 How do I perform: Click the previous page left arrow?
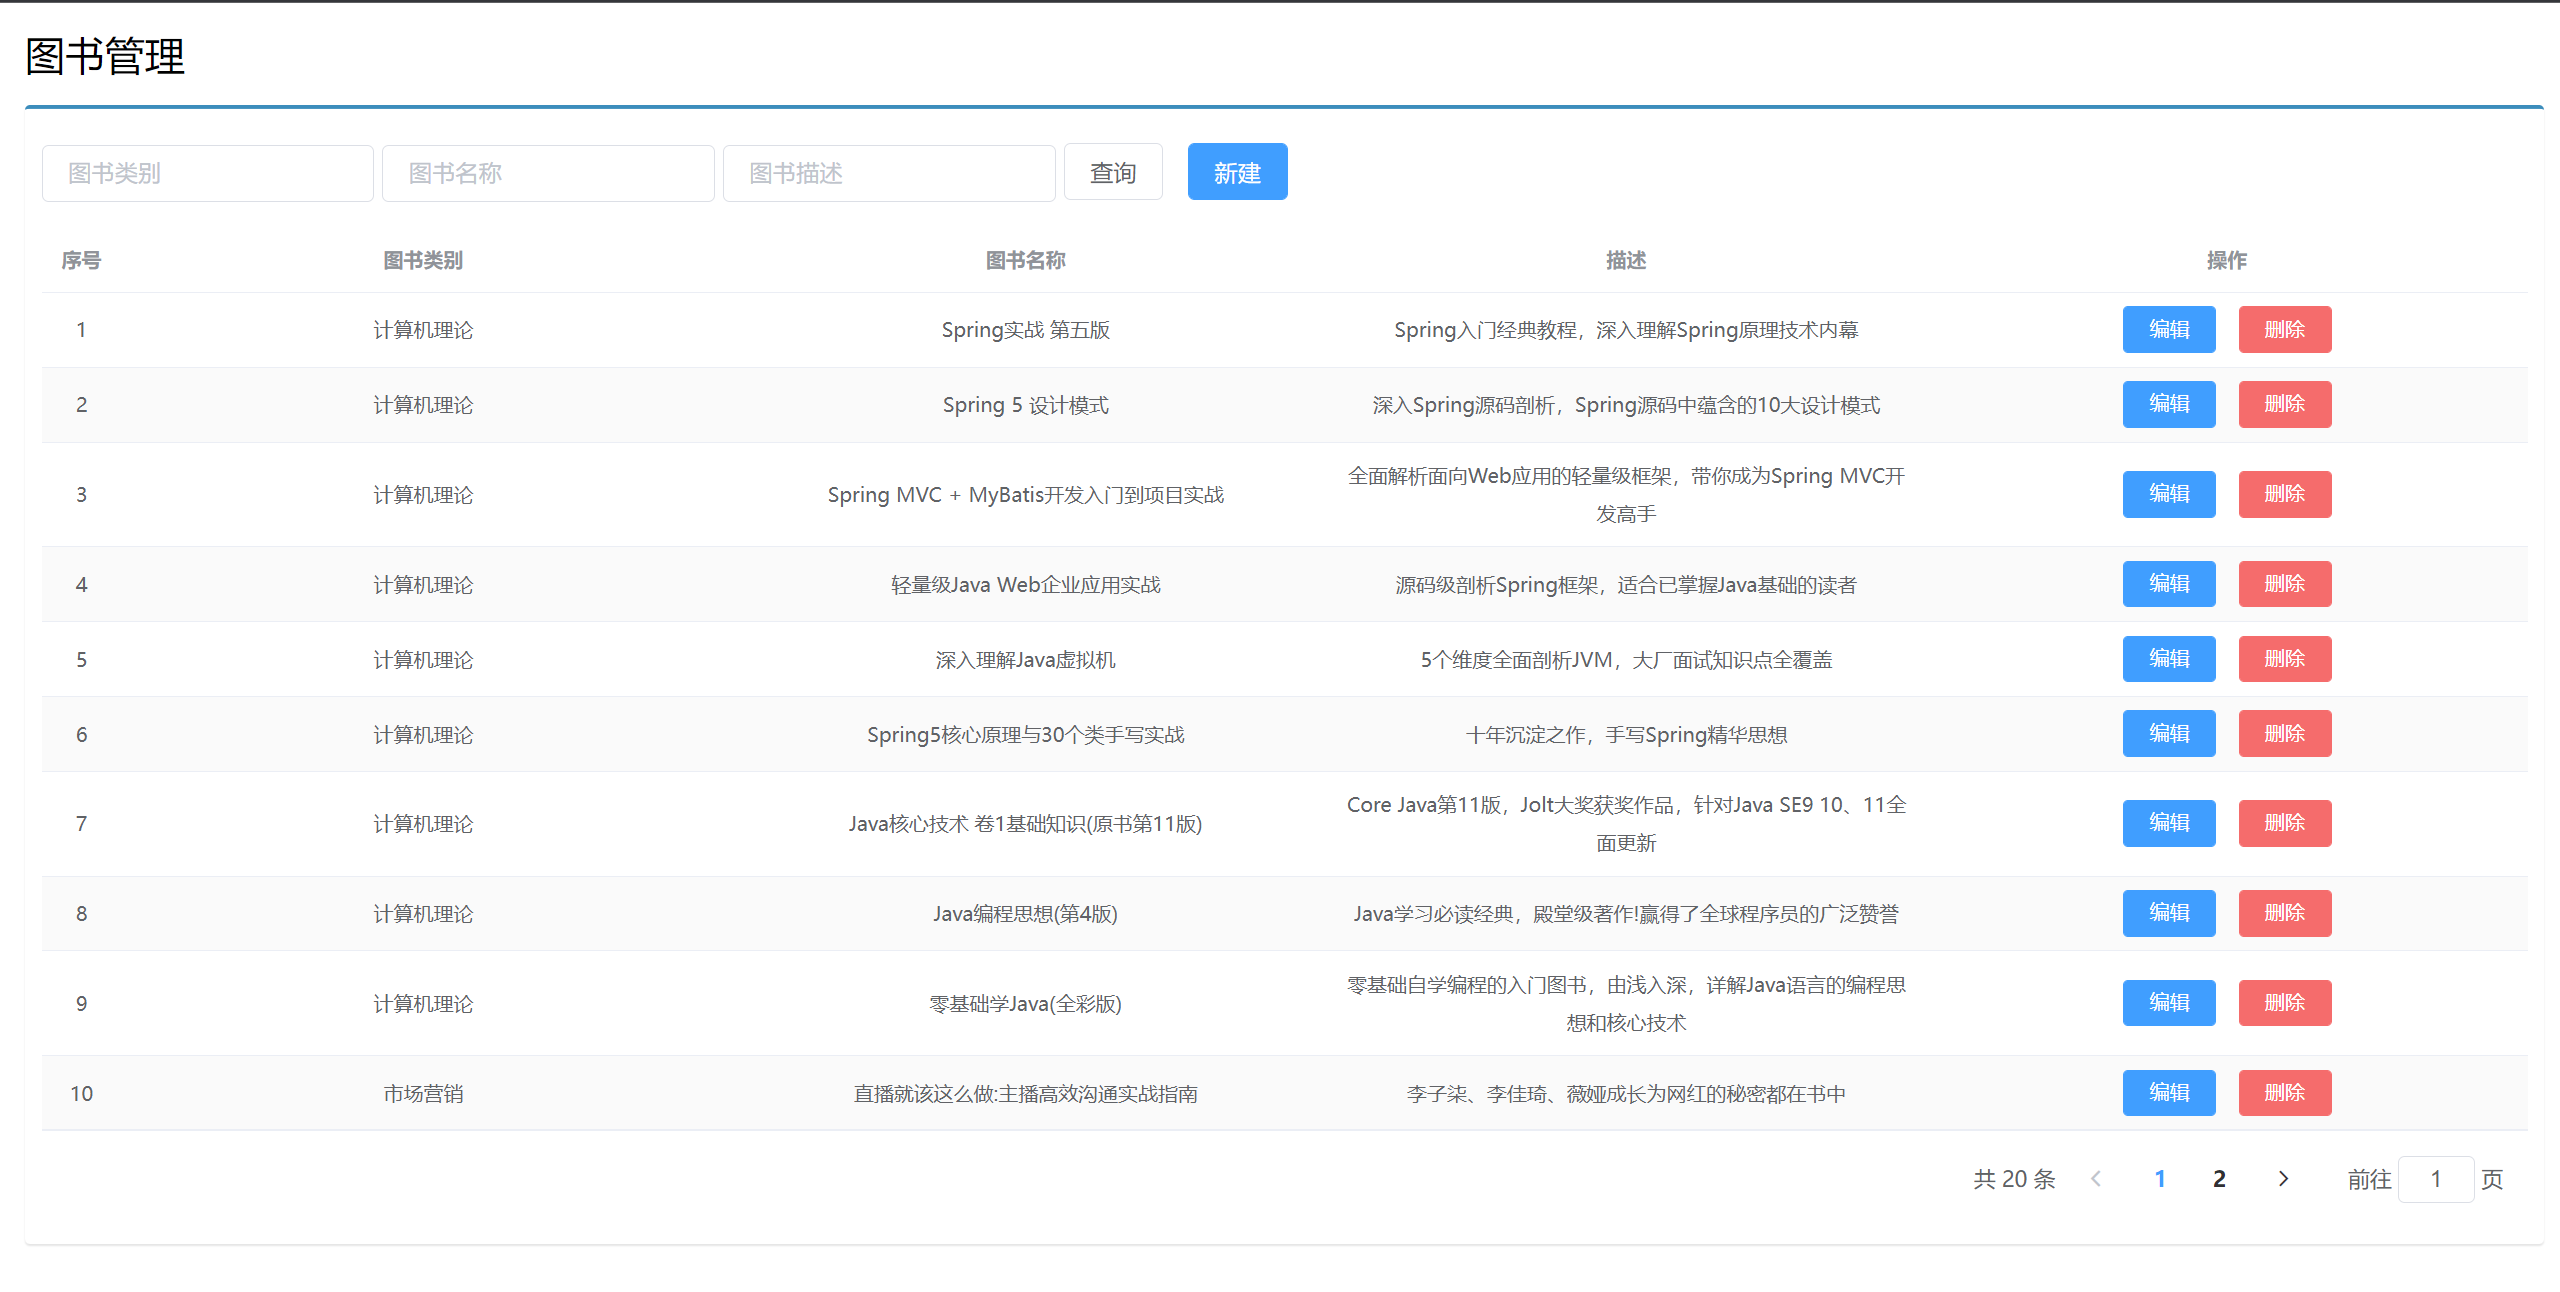(x=2096, y=1178)
